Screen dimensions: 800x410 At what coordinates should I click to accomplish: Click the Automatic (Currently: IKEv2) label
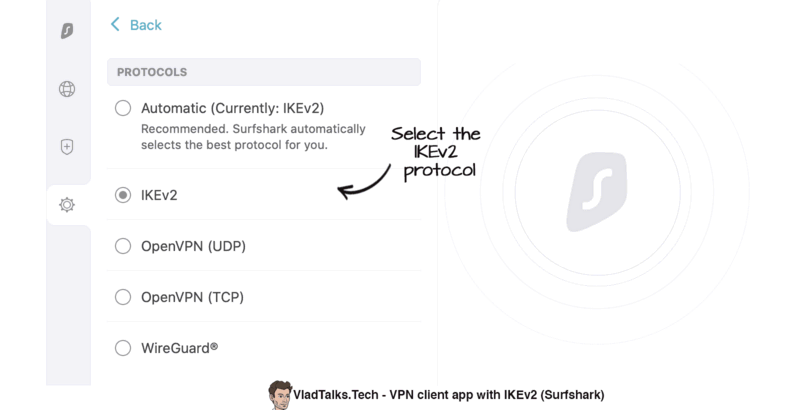(x=233, y=108)
